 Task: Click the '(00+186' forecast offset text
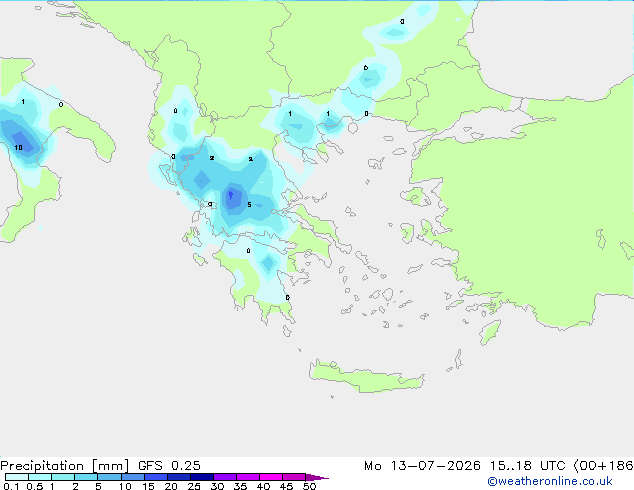(603, 466)
